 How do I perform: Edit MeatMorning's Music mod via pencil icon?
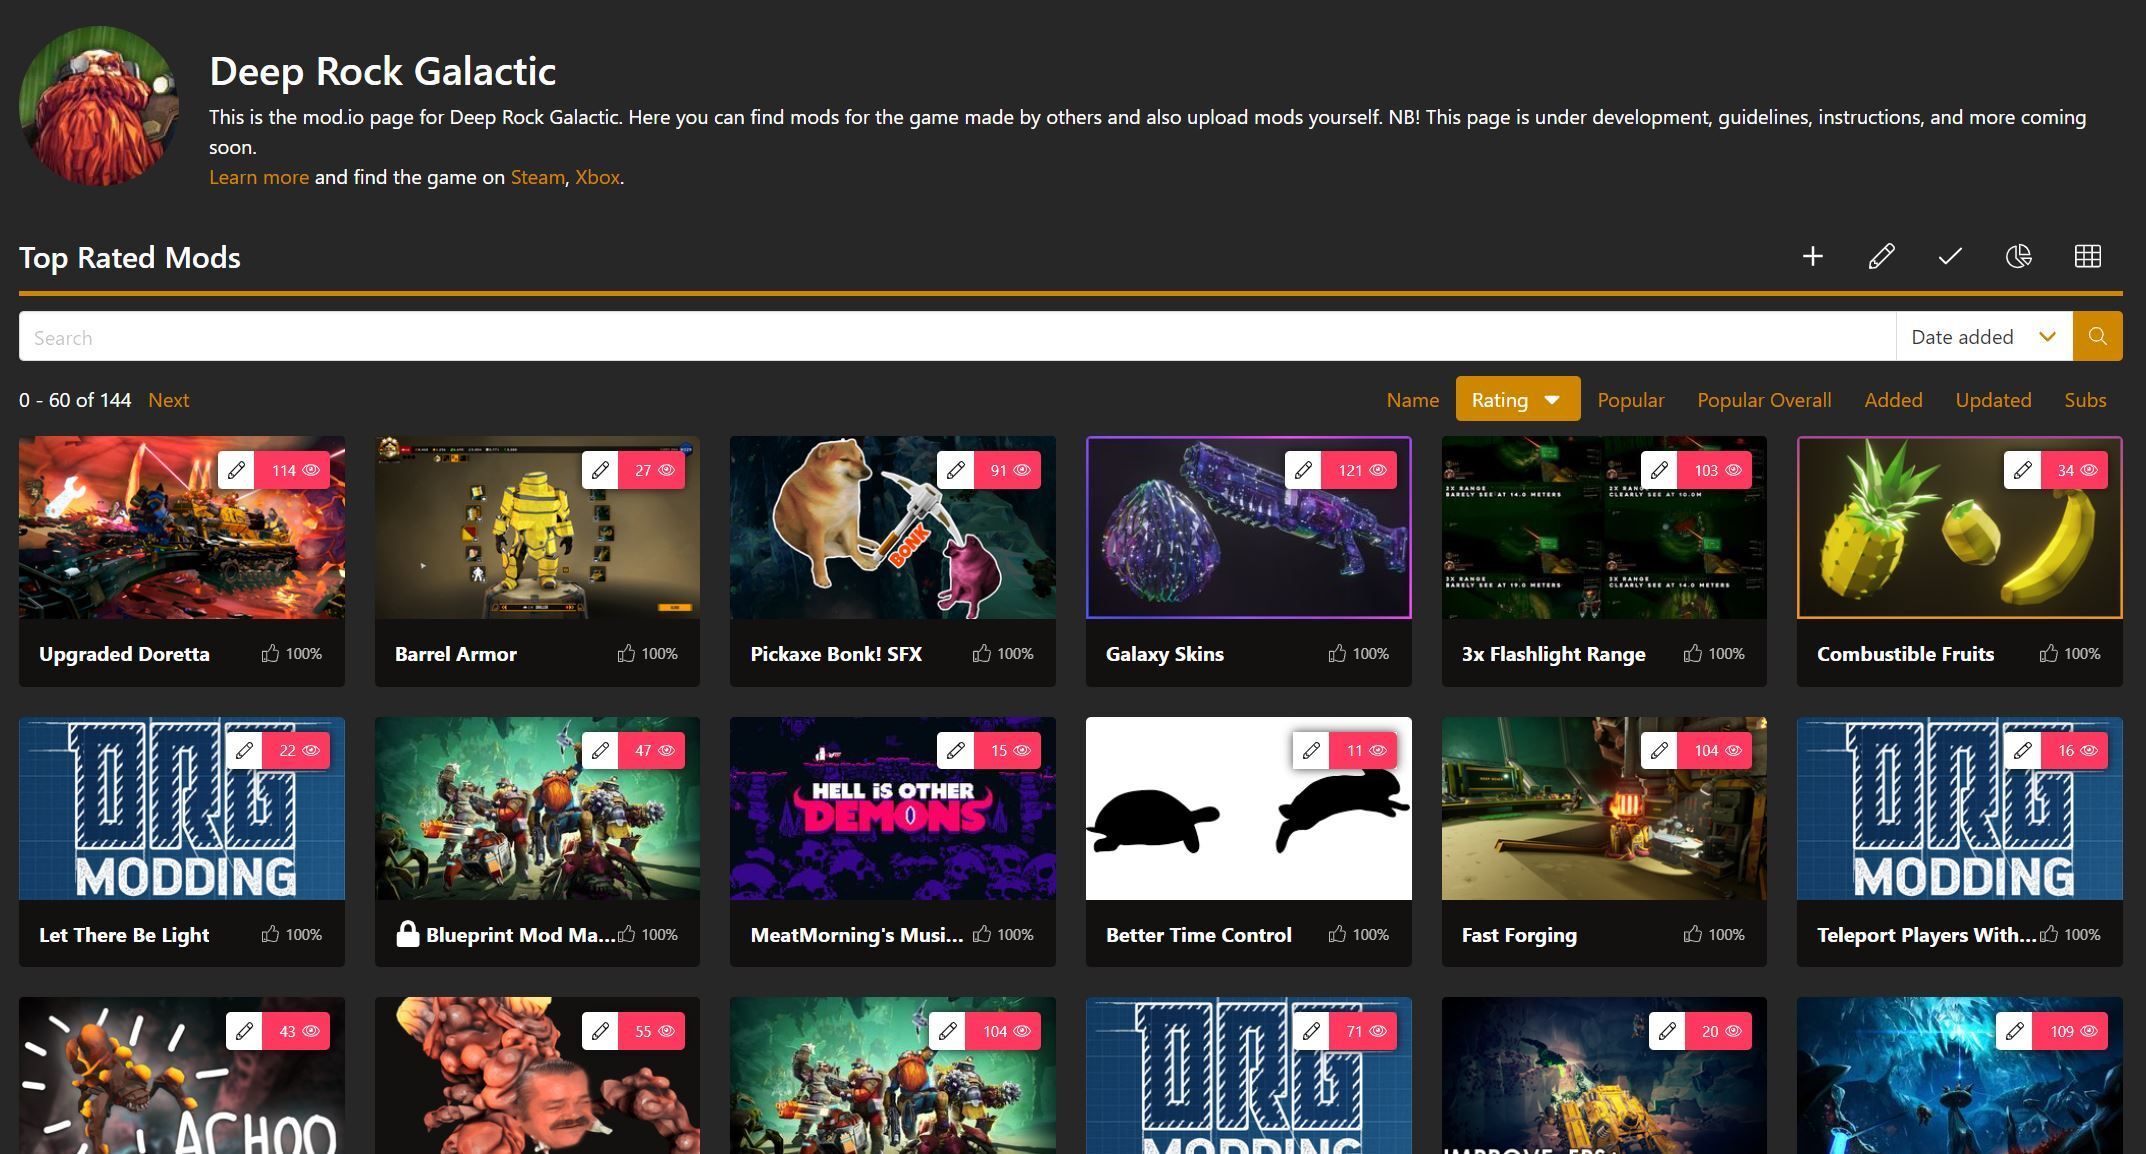[955, 751]
